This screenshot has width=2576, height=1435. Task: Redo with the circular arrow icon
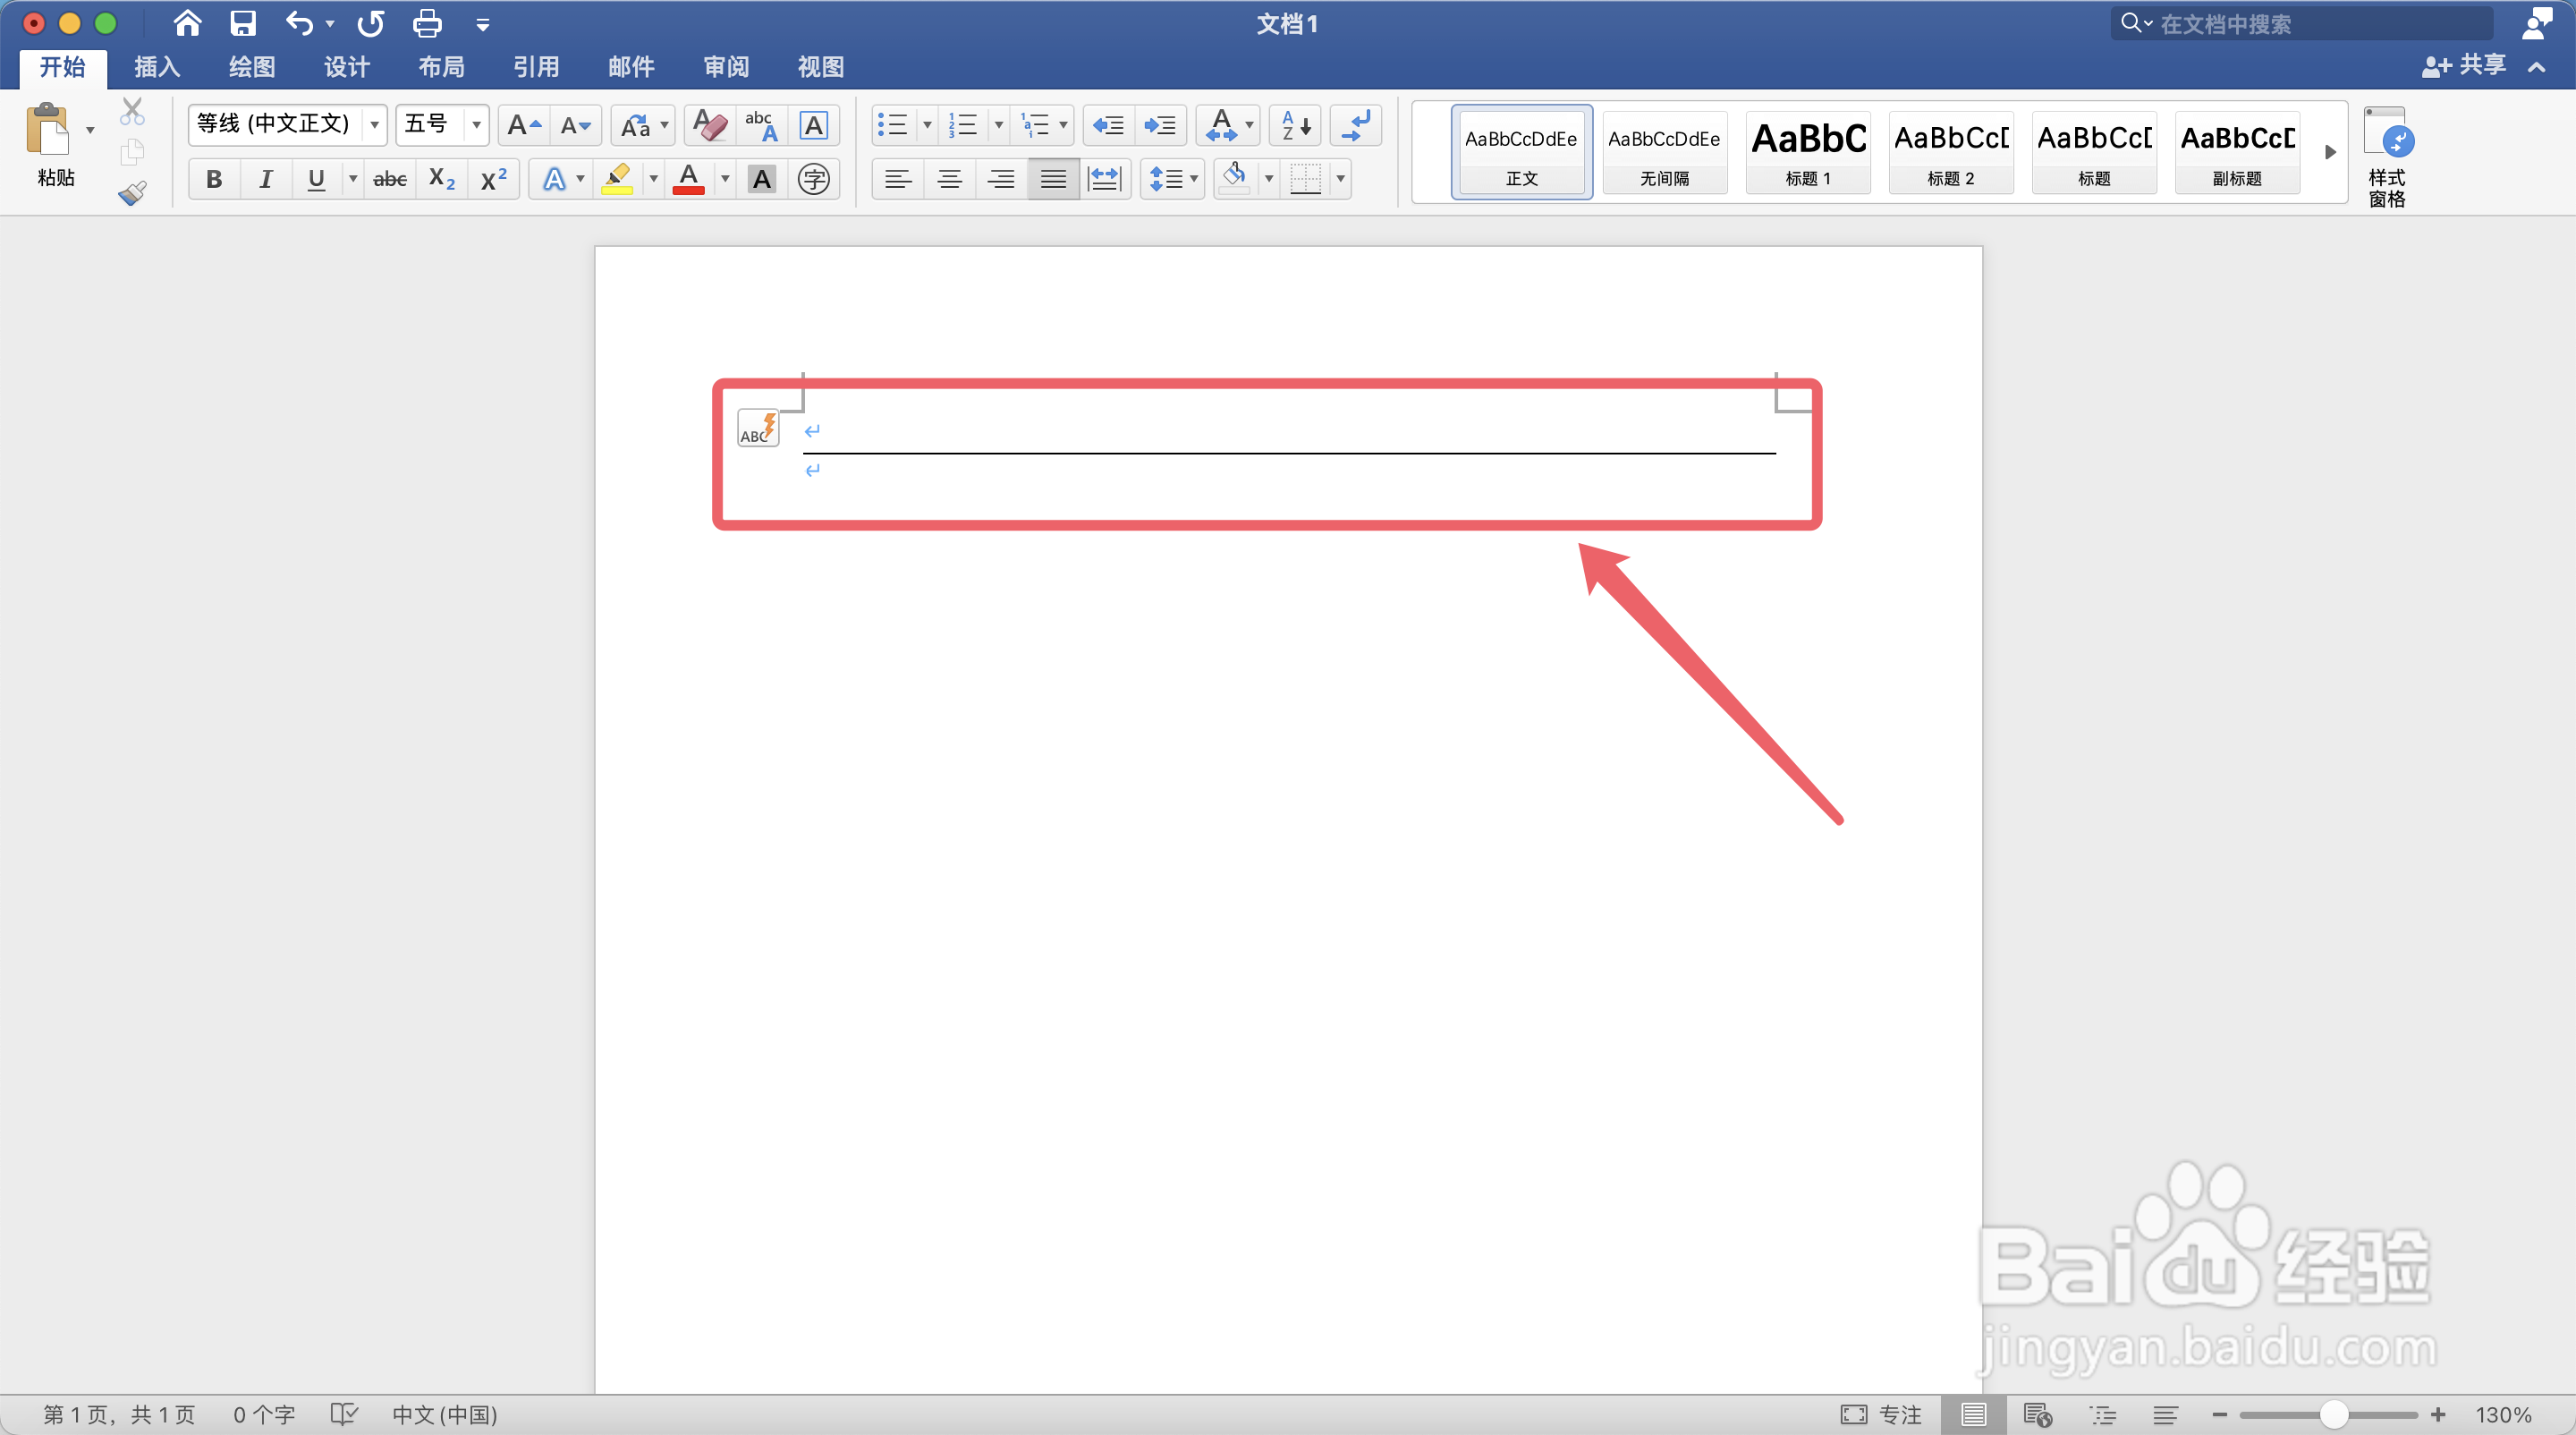point(371,23)
